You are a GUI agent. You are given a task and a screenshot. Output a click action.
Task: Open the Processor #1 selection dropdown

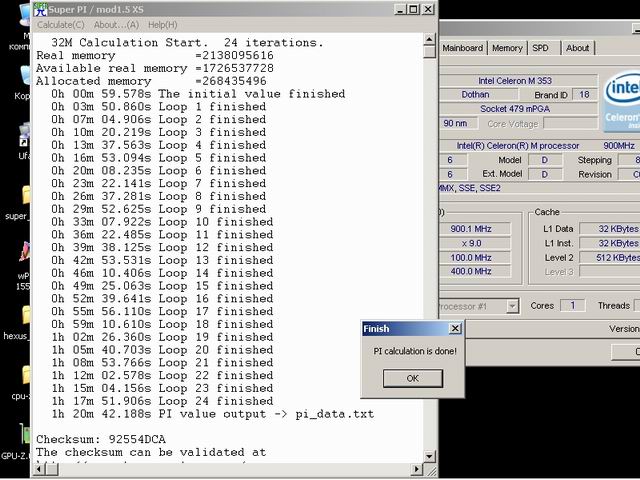(x=512, y=306)
